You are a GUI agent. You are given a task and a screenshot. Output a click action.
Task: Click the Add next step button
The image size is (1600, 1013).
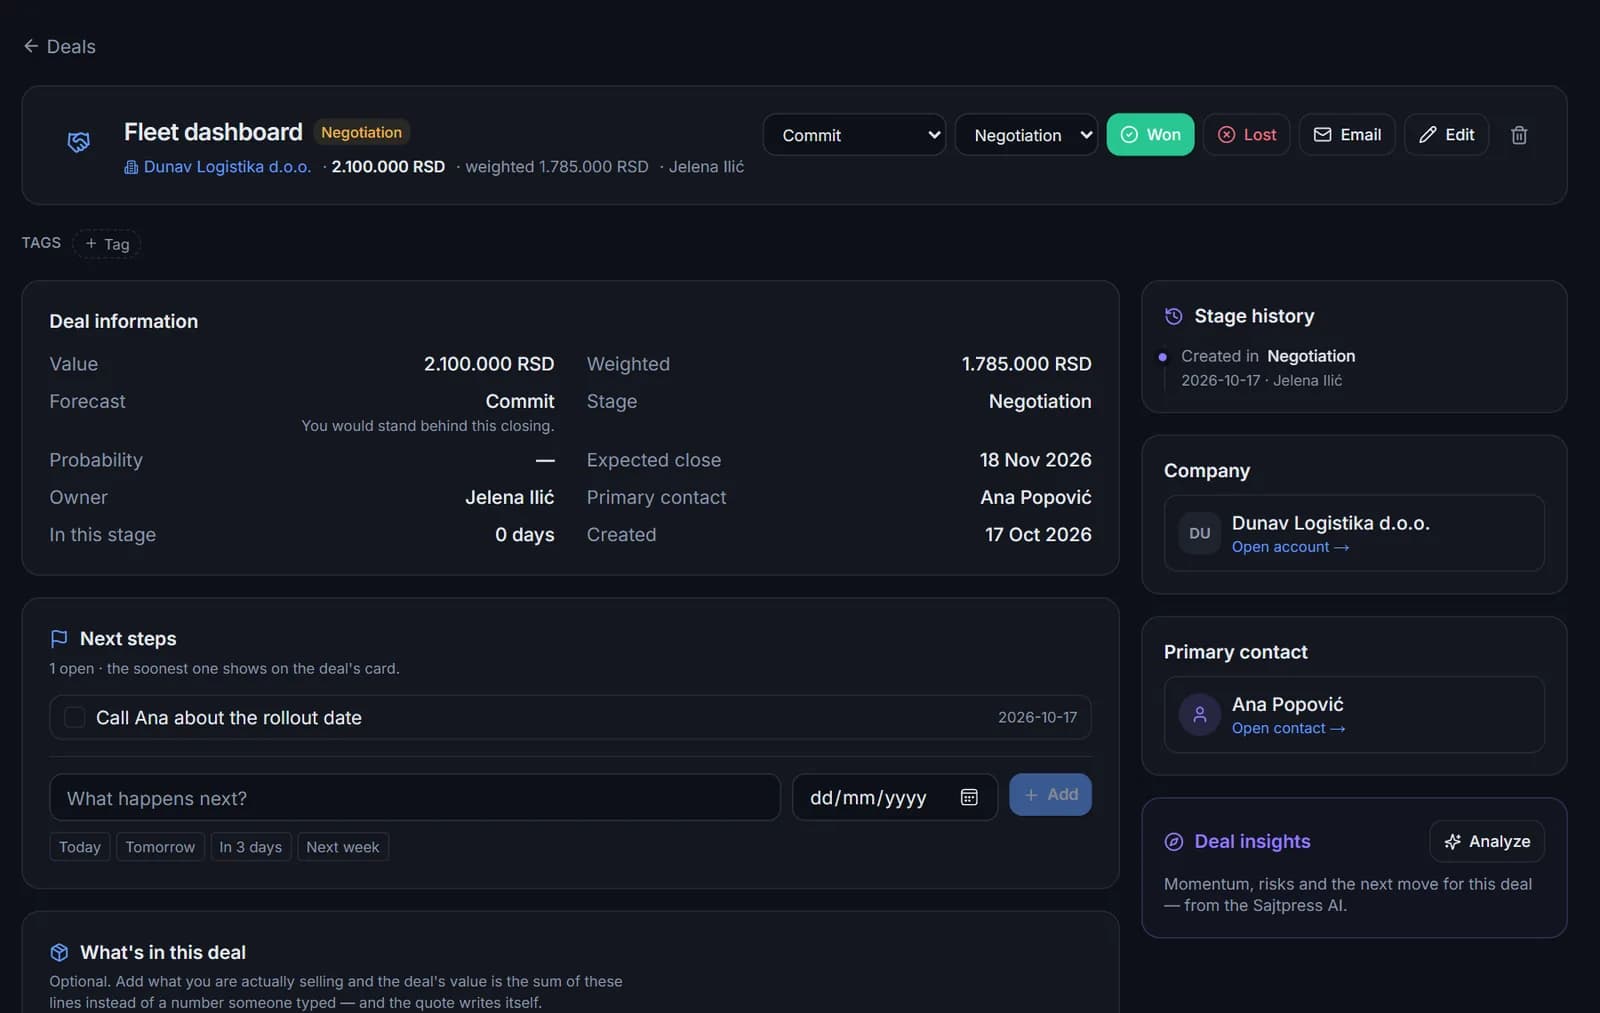[x=1050, y=795]
